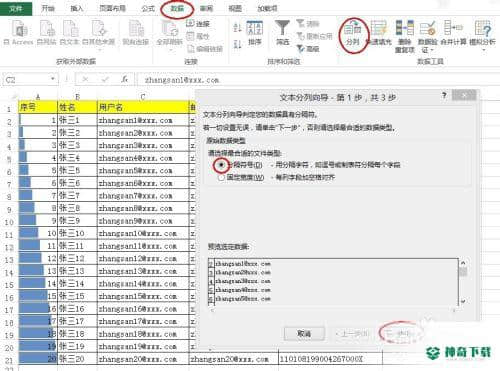Select the Delimited (分隔符号) radio option

[x=221, y=165]
